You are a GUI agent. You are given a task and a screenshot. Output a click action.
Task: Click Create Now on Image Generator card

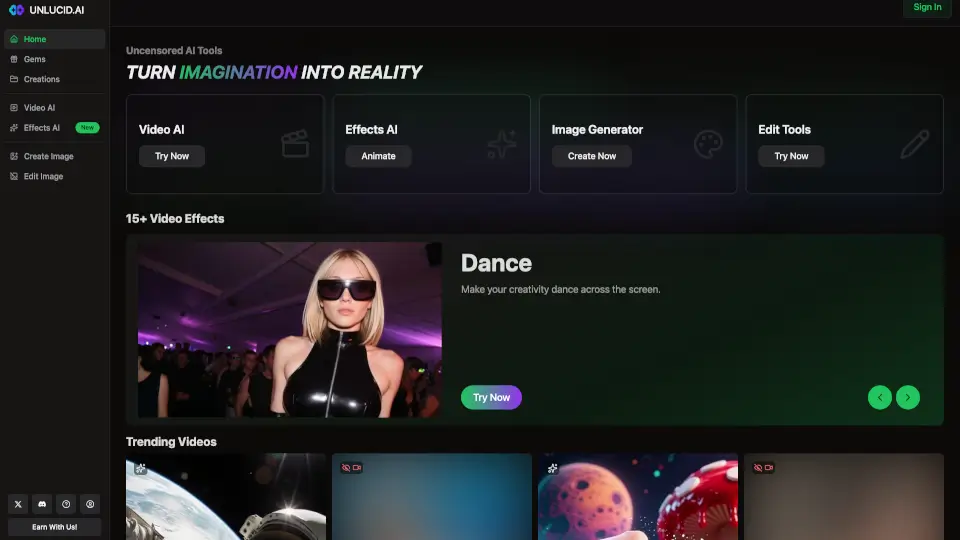[591, 156]
